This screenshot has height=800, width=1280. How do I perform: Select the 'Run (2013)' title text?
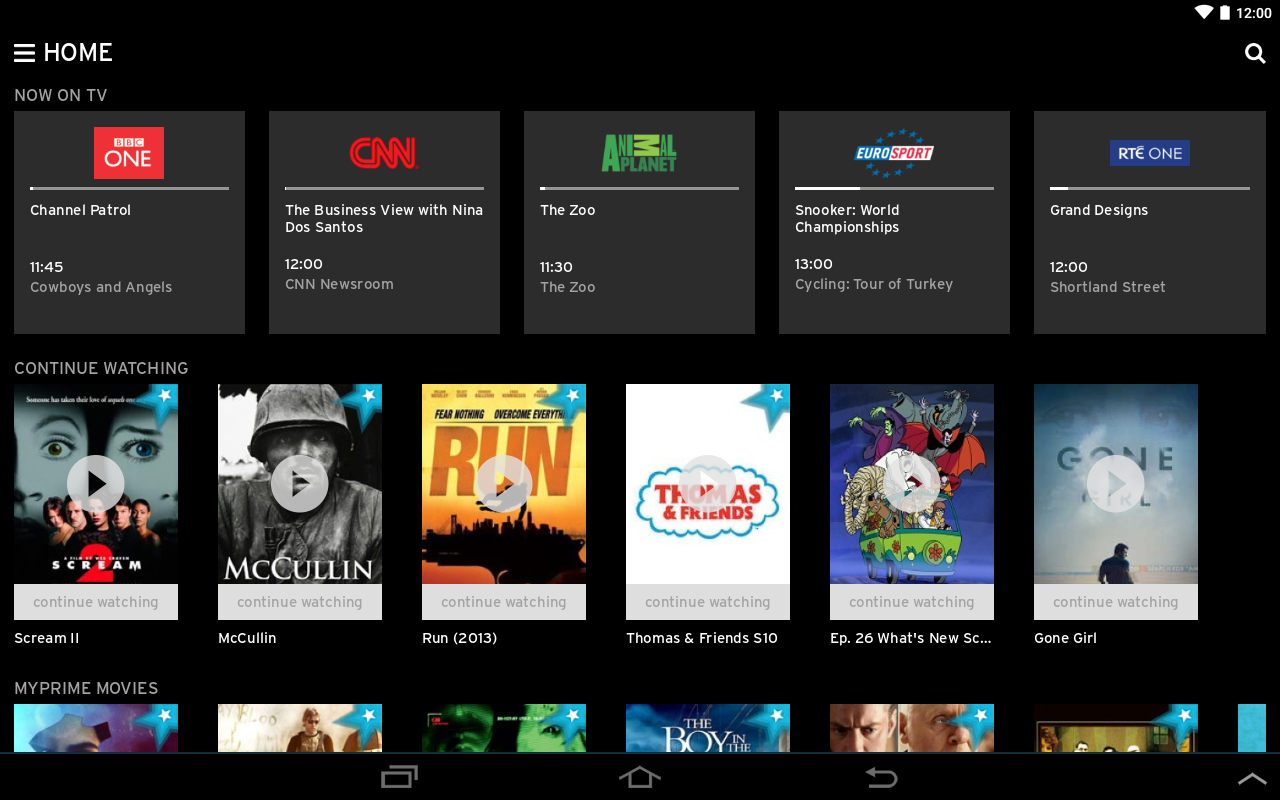pyautogui.click(x=459, y=638)
